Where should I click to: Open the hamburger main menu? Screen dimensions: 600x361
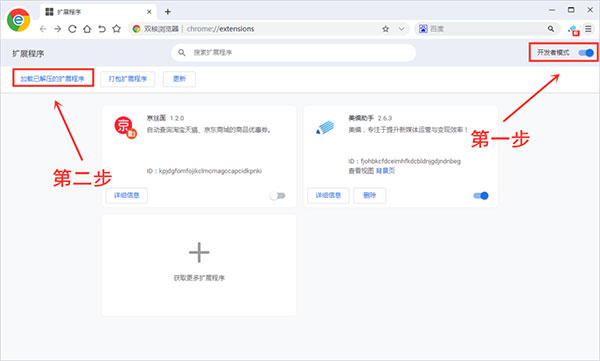point(588,29)
